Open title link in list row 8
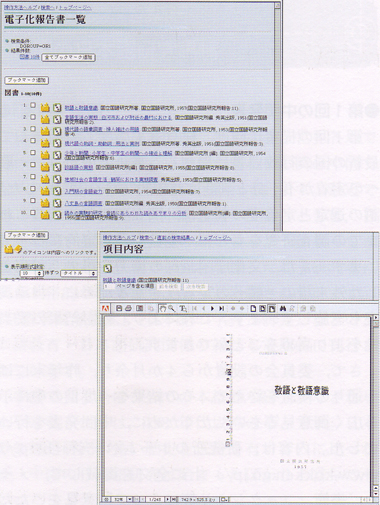The image size is (380, 505). pos(84,191)
